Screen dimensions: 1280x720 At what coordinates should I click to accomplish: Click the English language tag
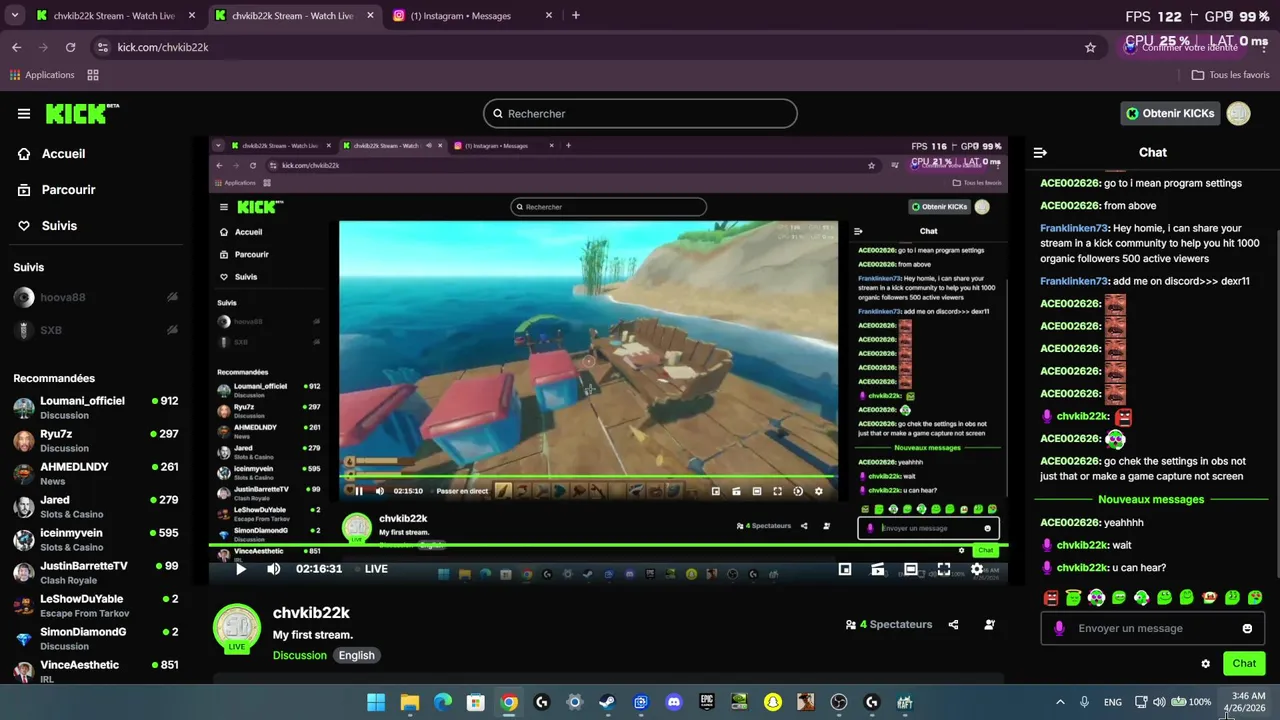point(356,656)
